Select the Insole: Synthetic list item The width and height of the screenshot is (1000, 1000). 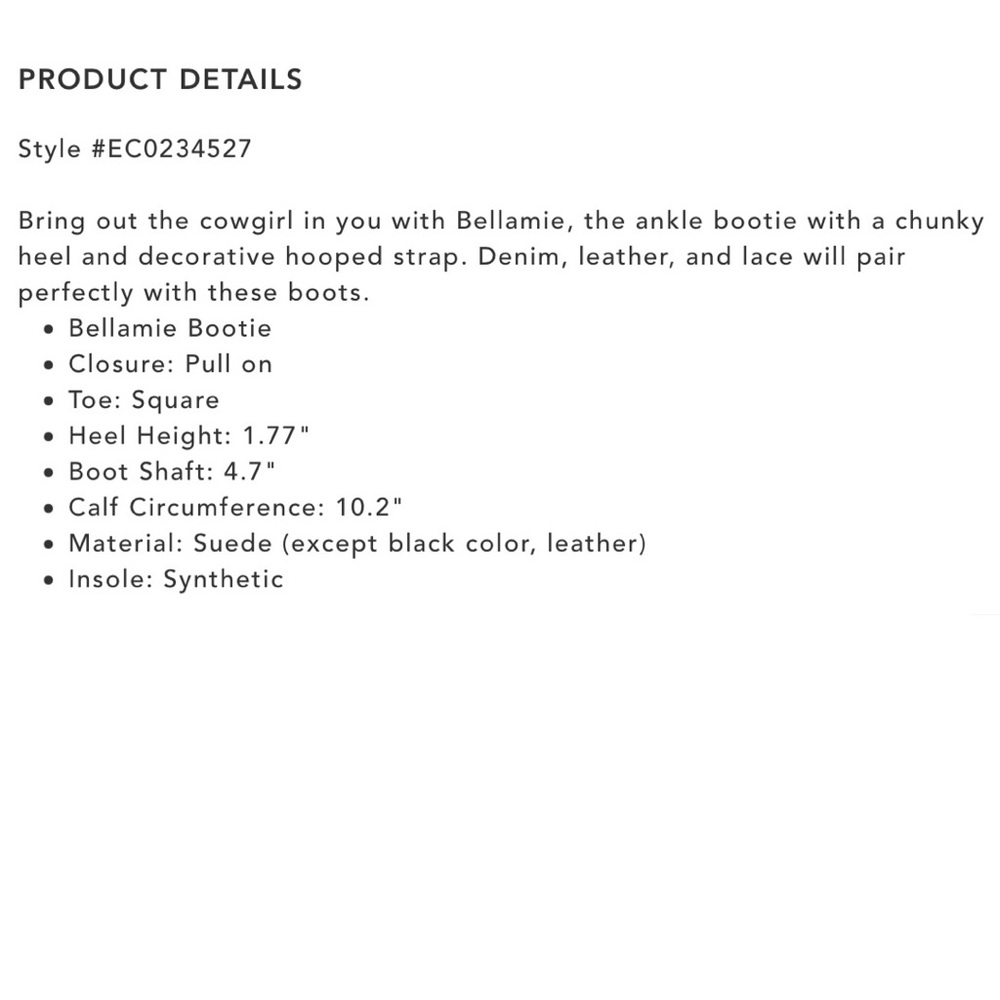tap(176, 579)
